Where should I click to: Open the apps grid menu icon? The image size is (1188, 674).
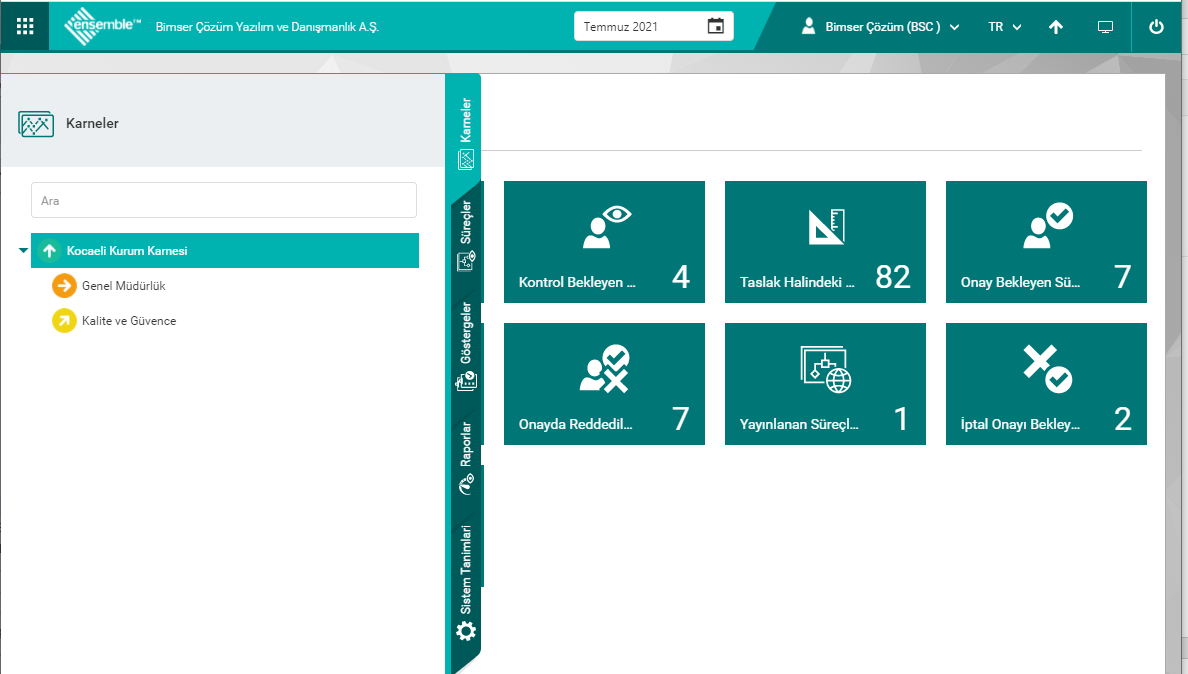pyautogui.click(x=25, y=27)
